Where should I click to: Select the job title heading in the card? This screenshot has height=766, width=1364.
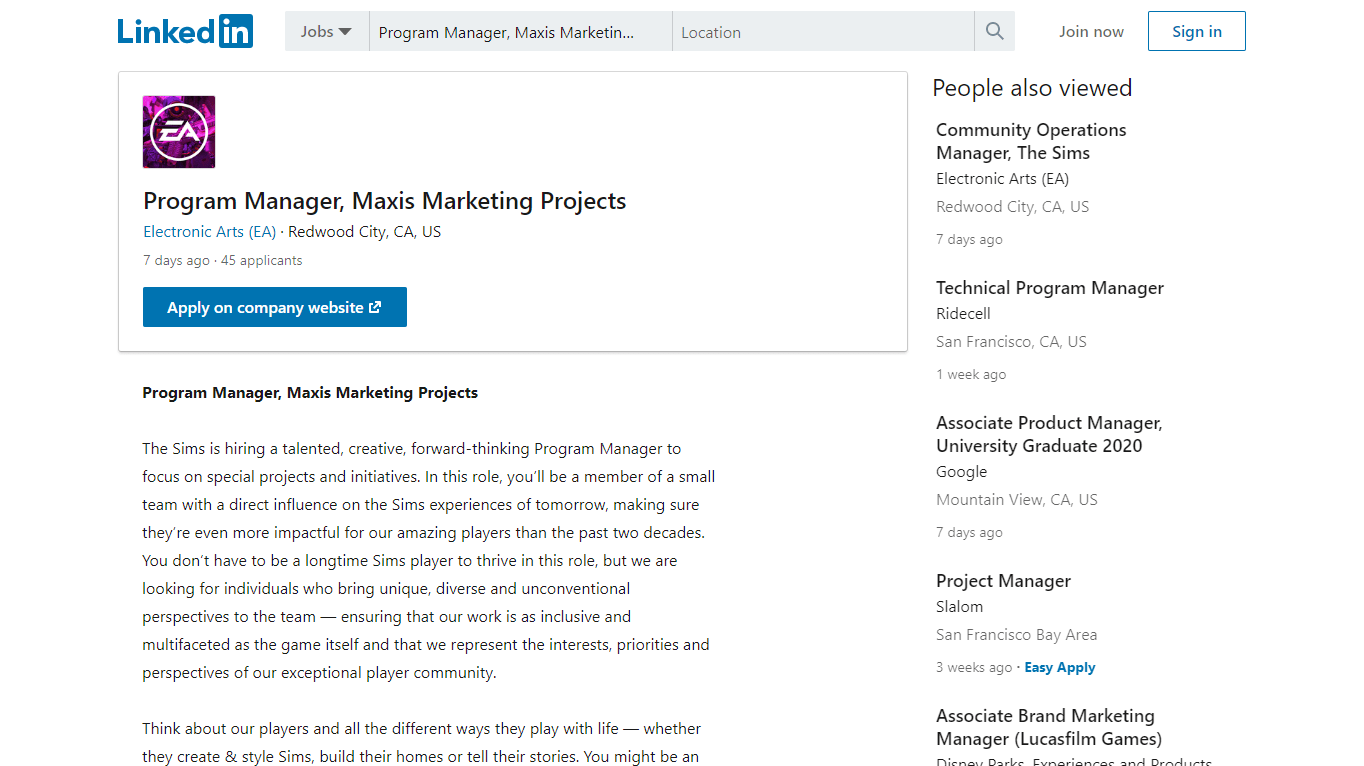click(385, 201)
